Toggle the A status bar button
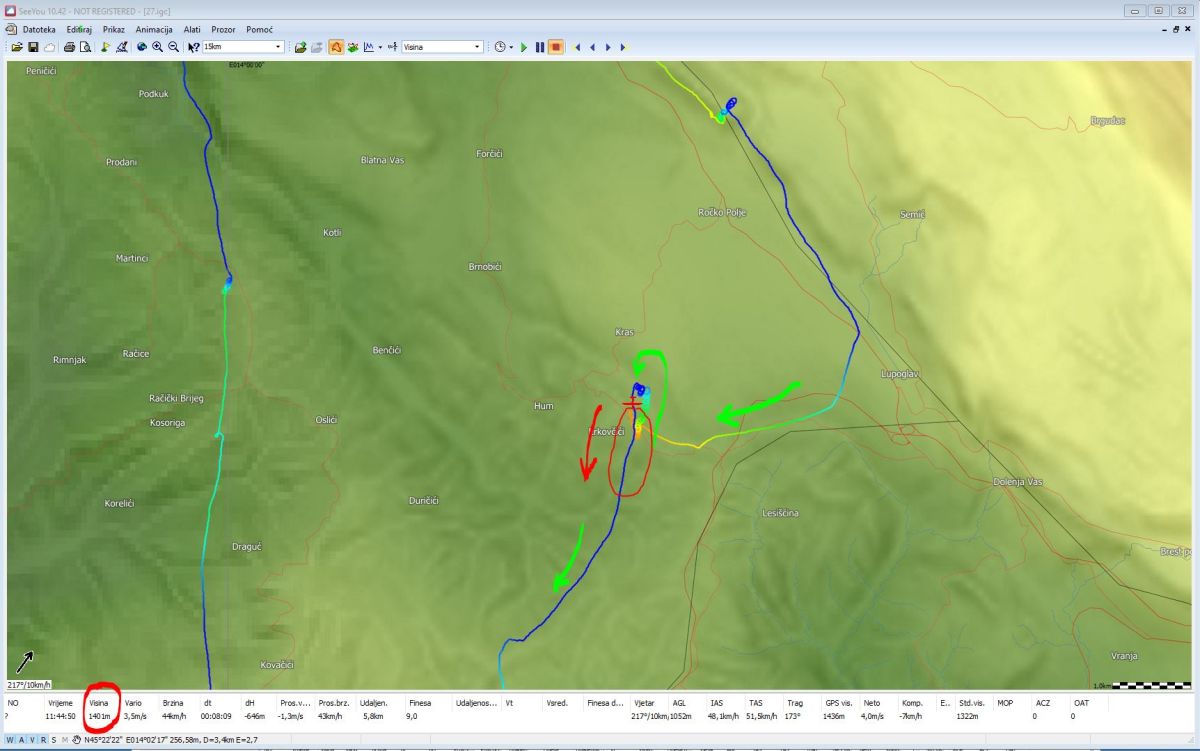The image size is (1200, 751). pyautogui.click(x=21, y=740)
